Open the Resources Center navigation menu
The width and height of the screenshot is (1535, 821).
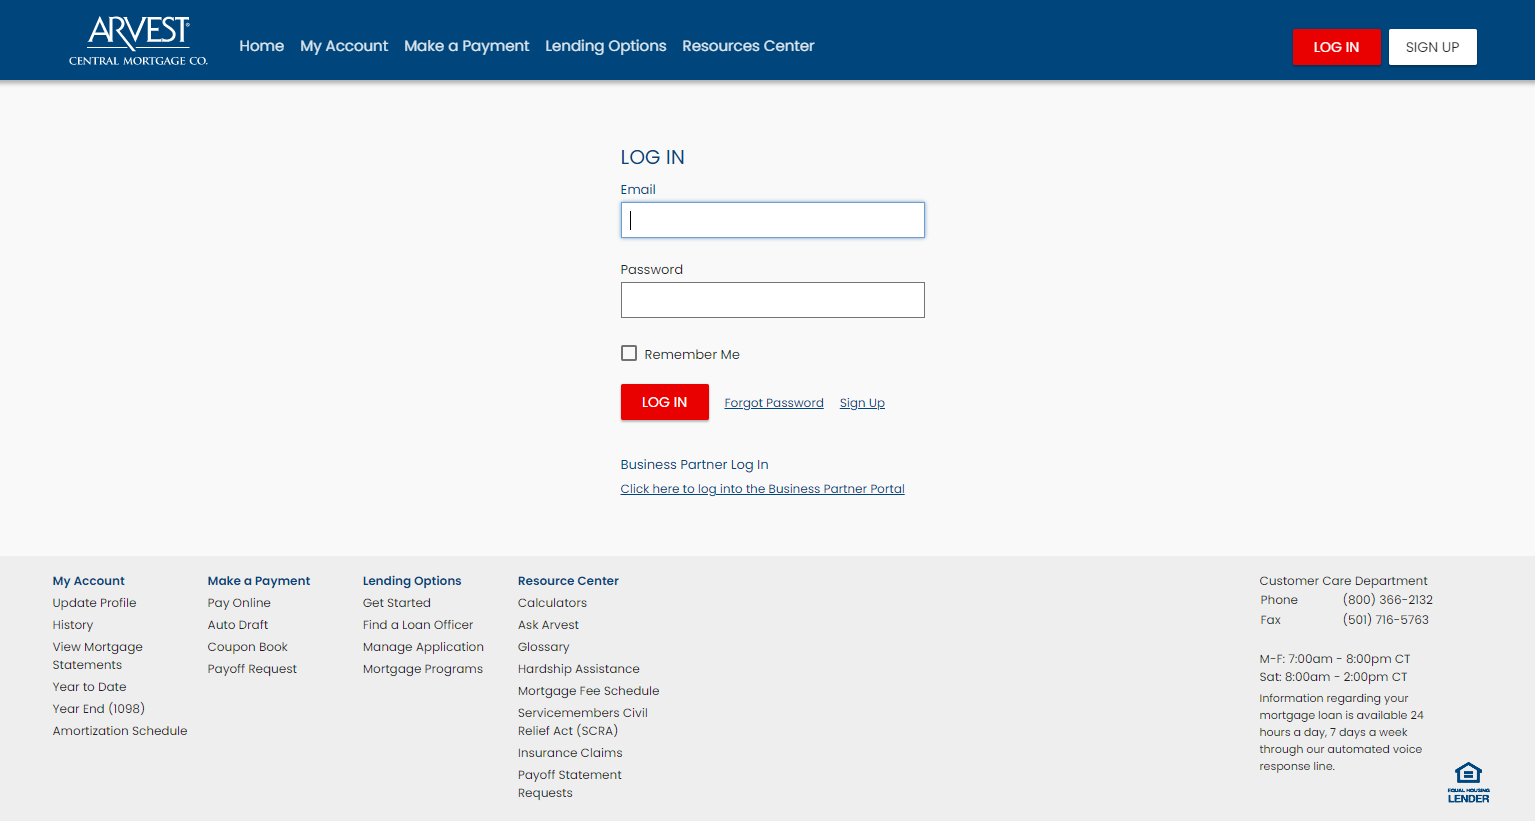point(748,46)
